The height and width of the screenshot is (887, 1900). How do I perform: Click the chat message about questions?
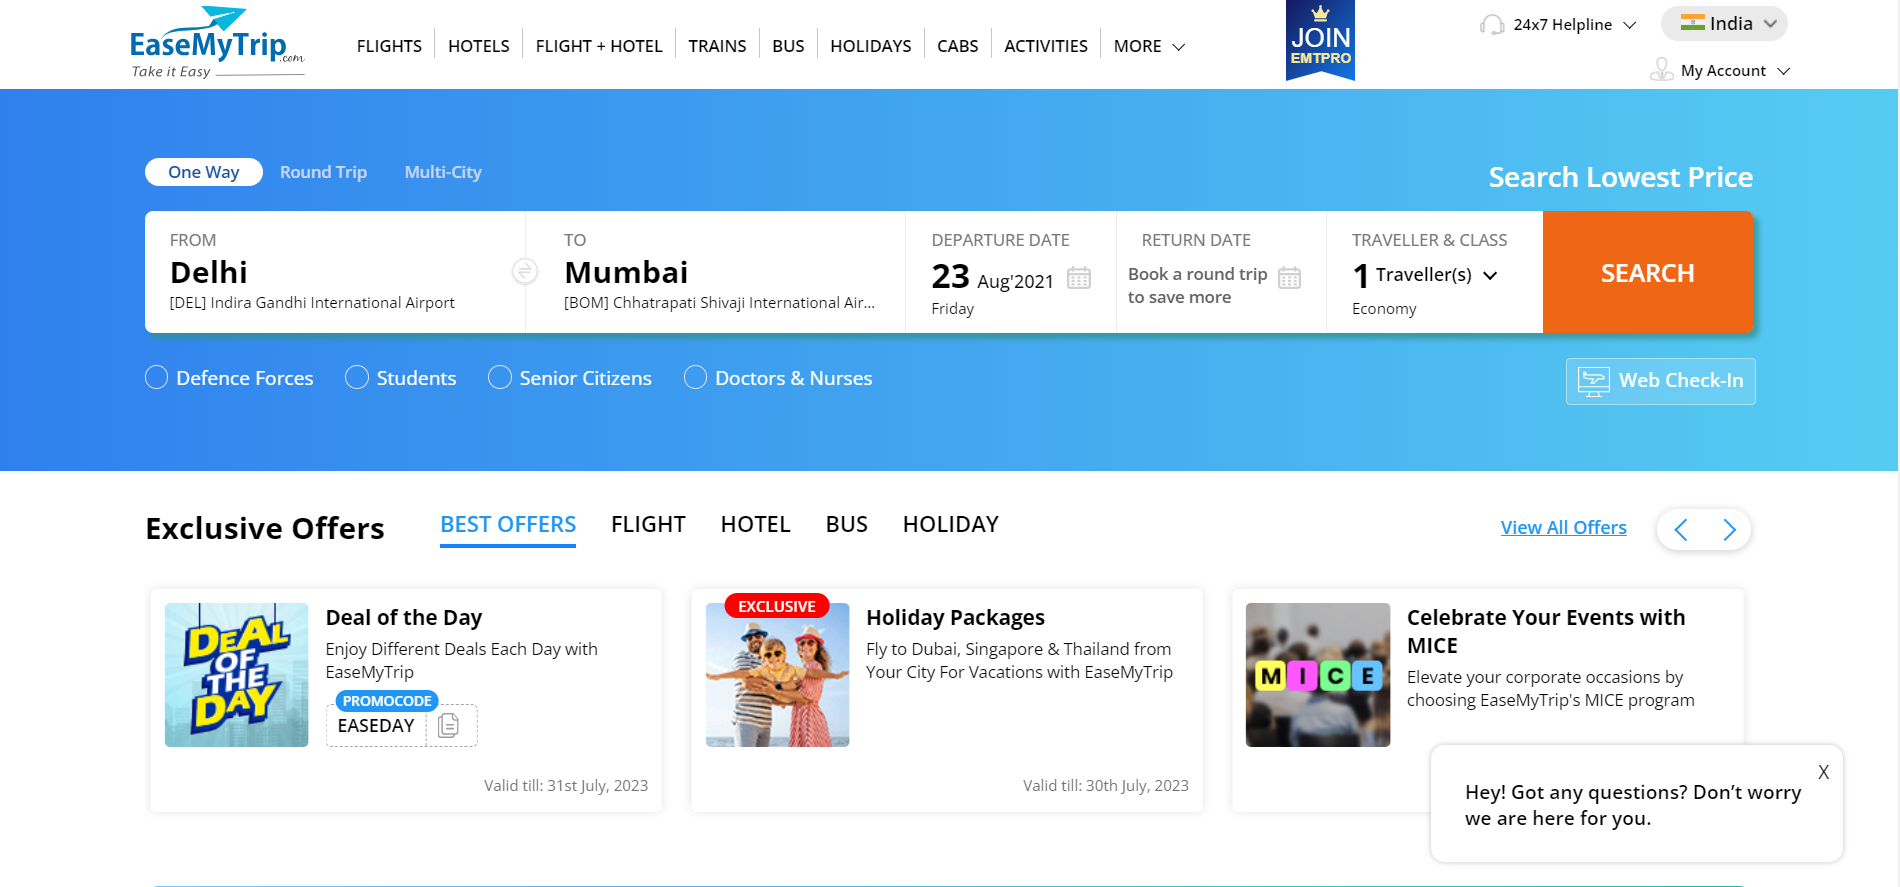(1633, 805)
